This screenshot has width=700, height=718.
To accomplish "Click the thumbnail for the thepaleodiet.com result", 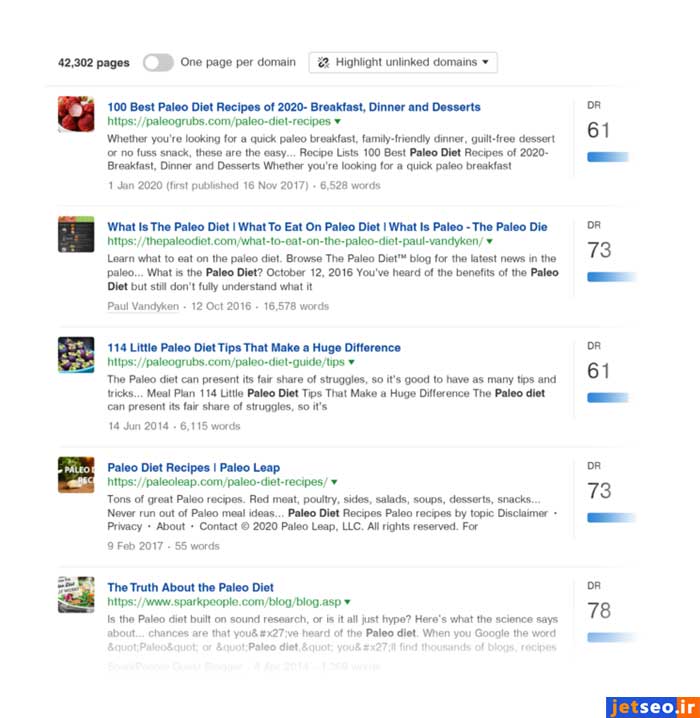I will click(x=76, y=234).
